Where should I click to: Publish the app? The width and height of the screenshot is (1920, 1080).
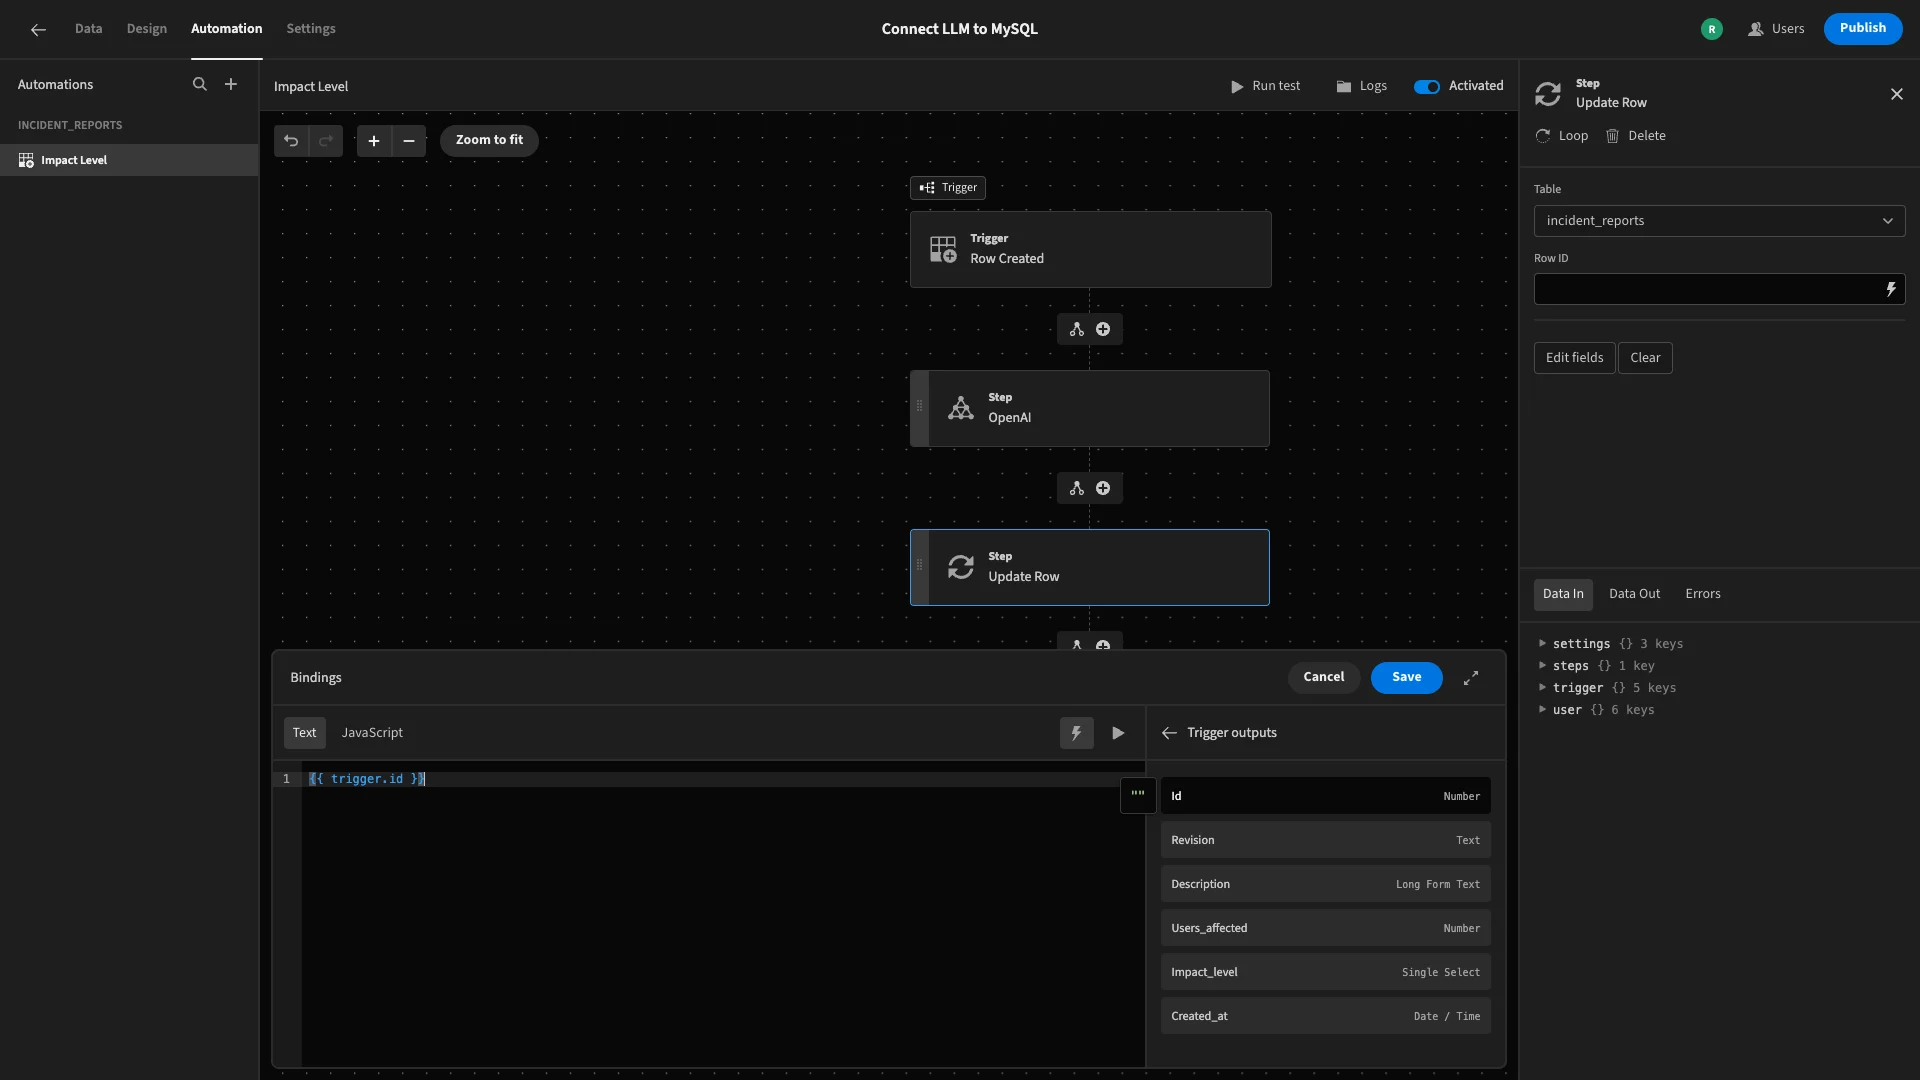tap(1863, 29)
